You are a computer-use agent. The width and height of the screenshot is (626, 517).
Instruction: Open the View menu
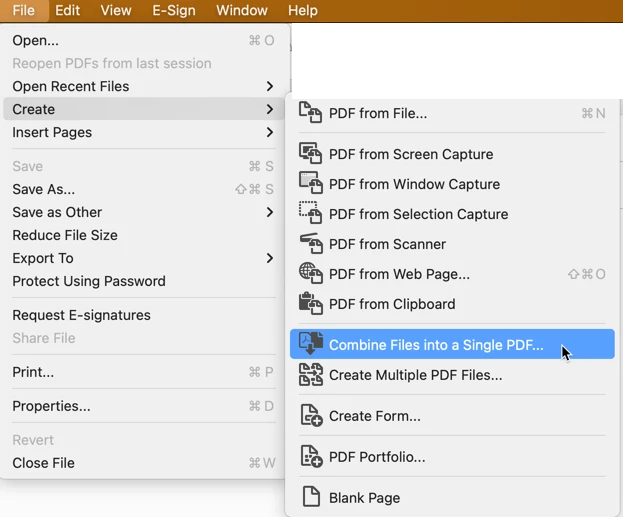click(116, 10)
